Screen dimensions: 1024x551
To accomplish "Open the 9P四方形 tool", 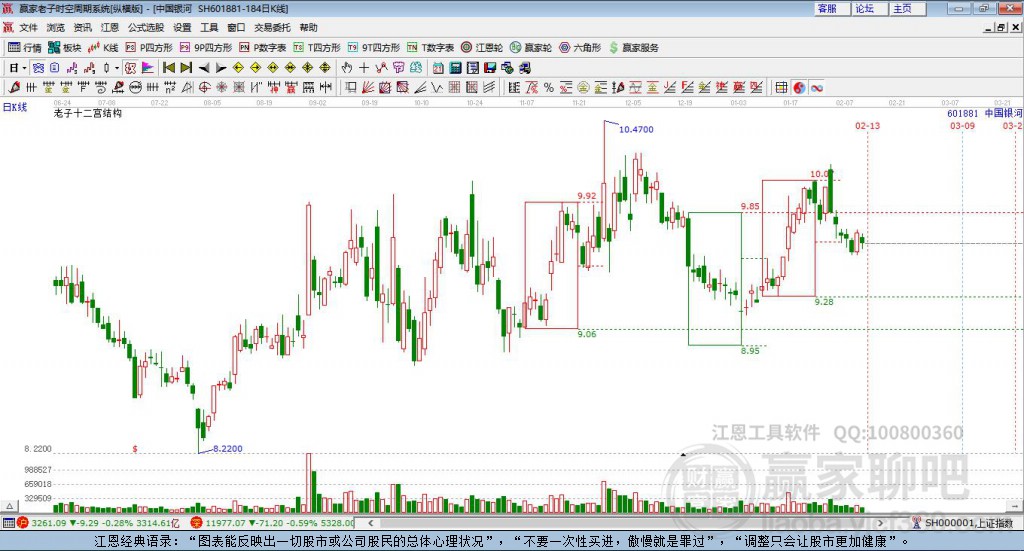I will point(206,48).
